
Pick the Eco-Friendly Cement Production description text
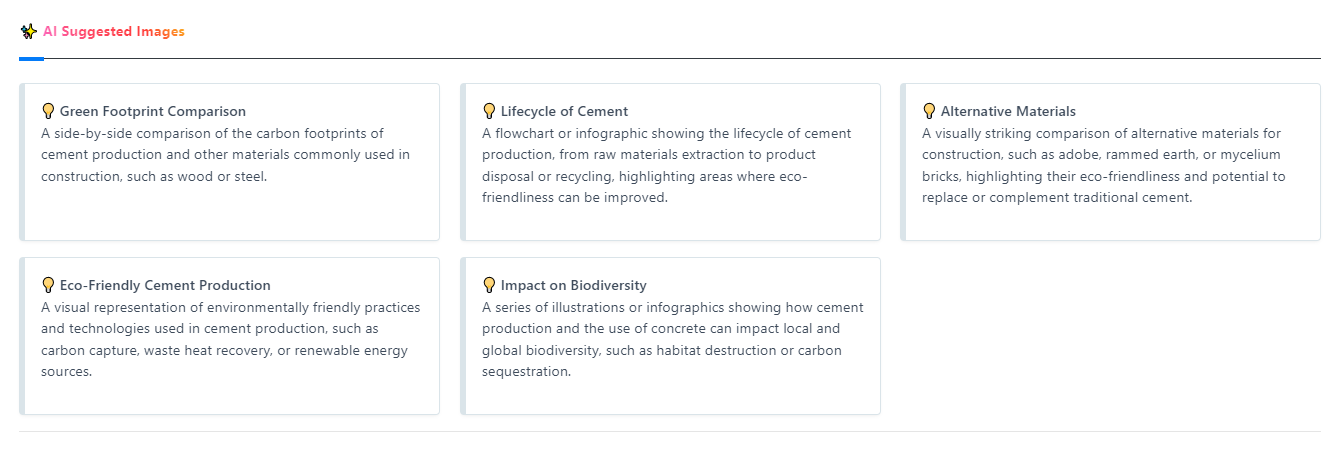pos(231,340)
